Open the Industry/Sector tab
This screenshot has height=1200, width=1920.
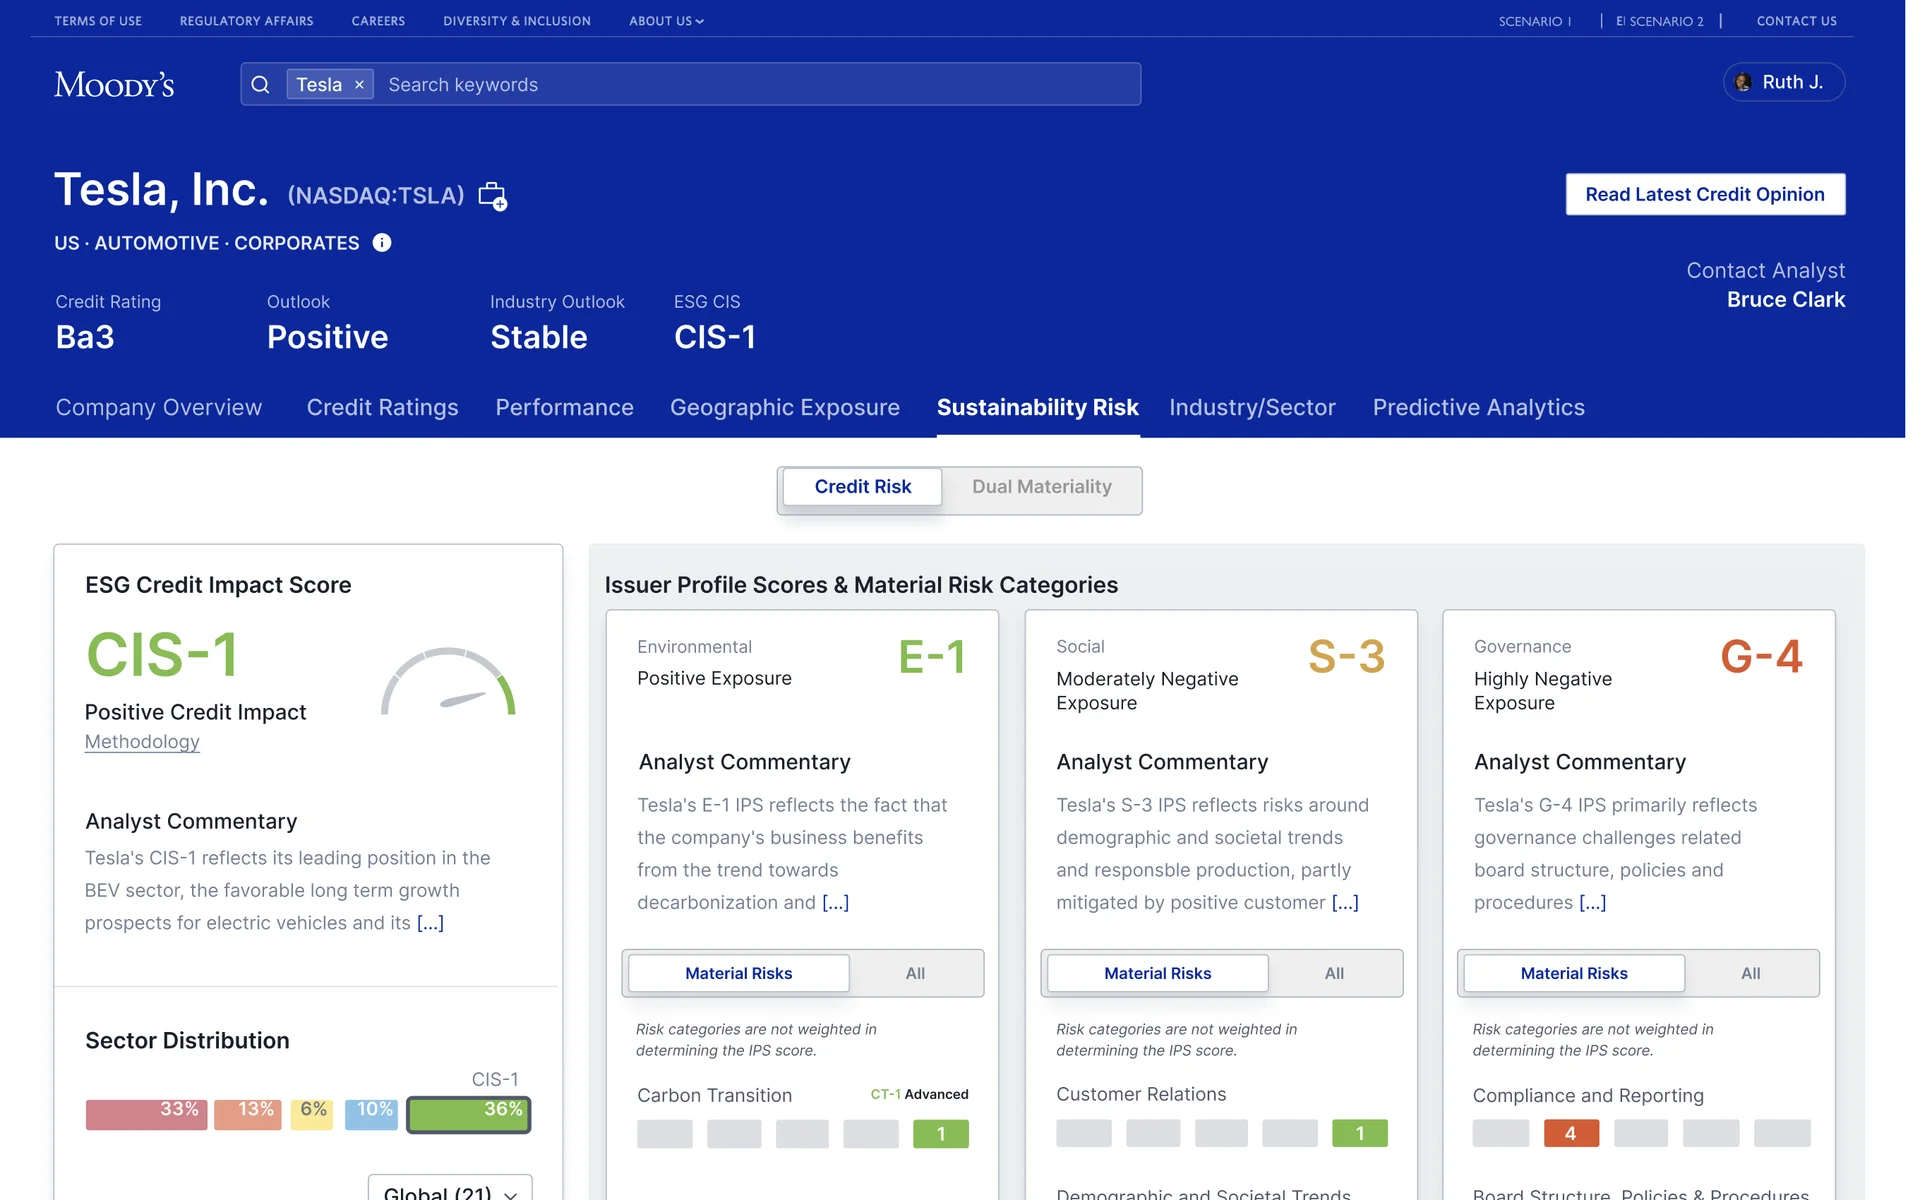(1252, 408)
